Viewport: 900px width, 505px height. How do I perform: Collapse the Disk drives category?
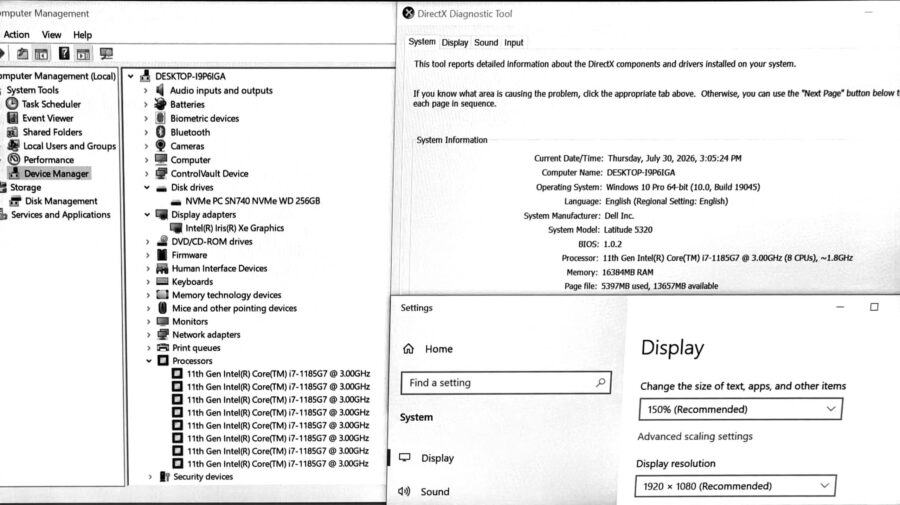point(147,187)
